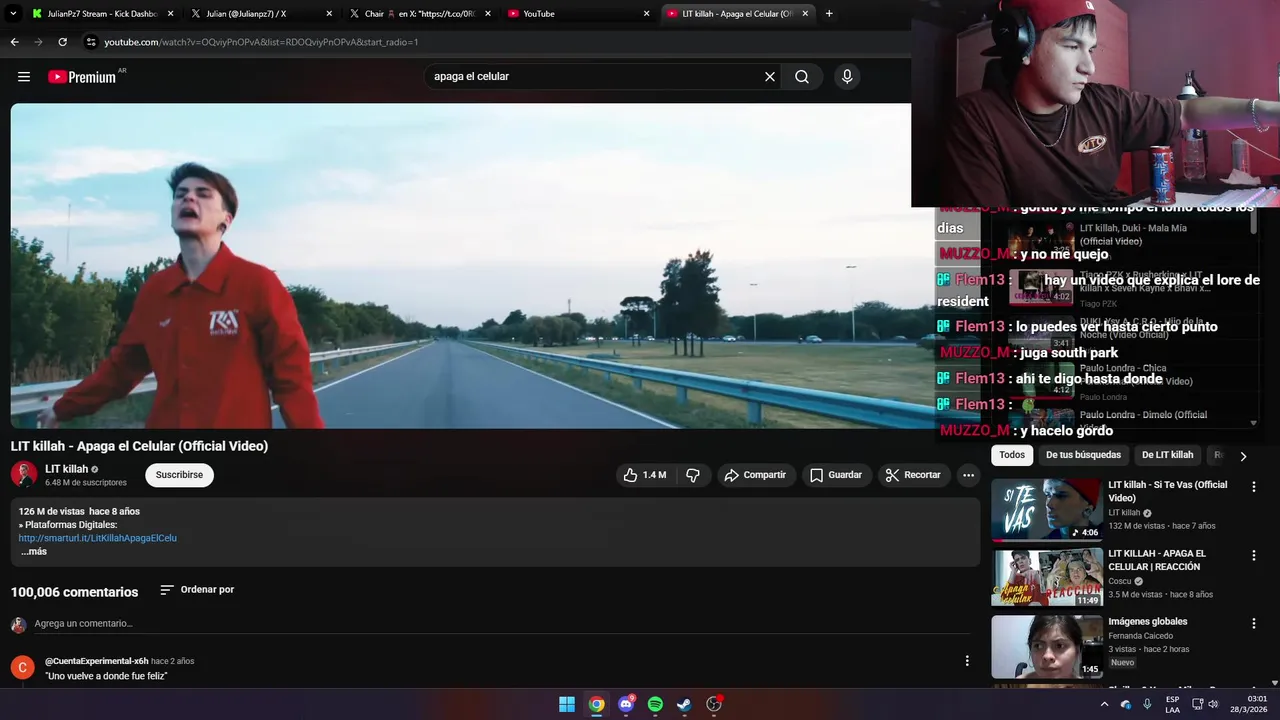Click the magnifier search button
The height and width of the screenshot is (720, 1280).
[802, 77]
